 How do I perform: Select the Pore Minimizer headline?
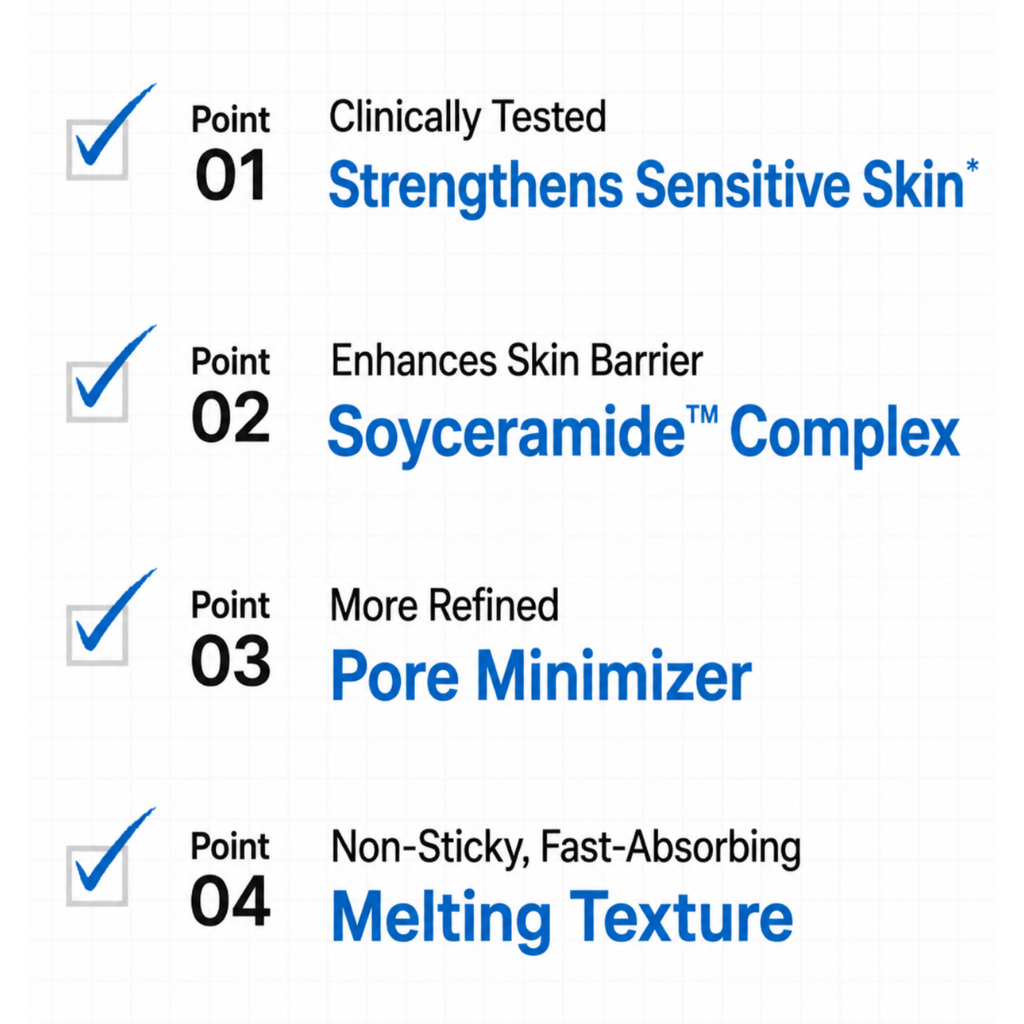pyautogui.click(x=541, y=675)
